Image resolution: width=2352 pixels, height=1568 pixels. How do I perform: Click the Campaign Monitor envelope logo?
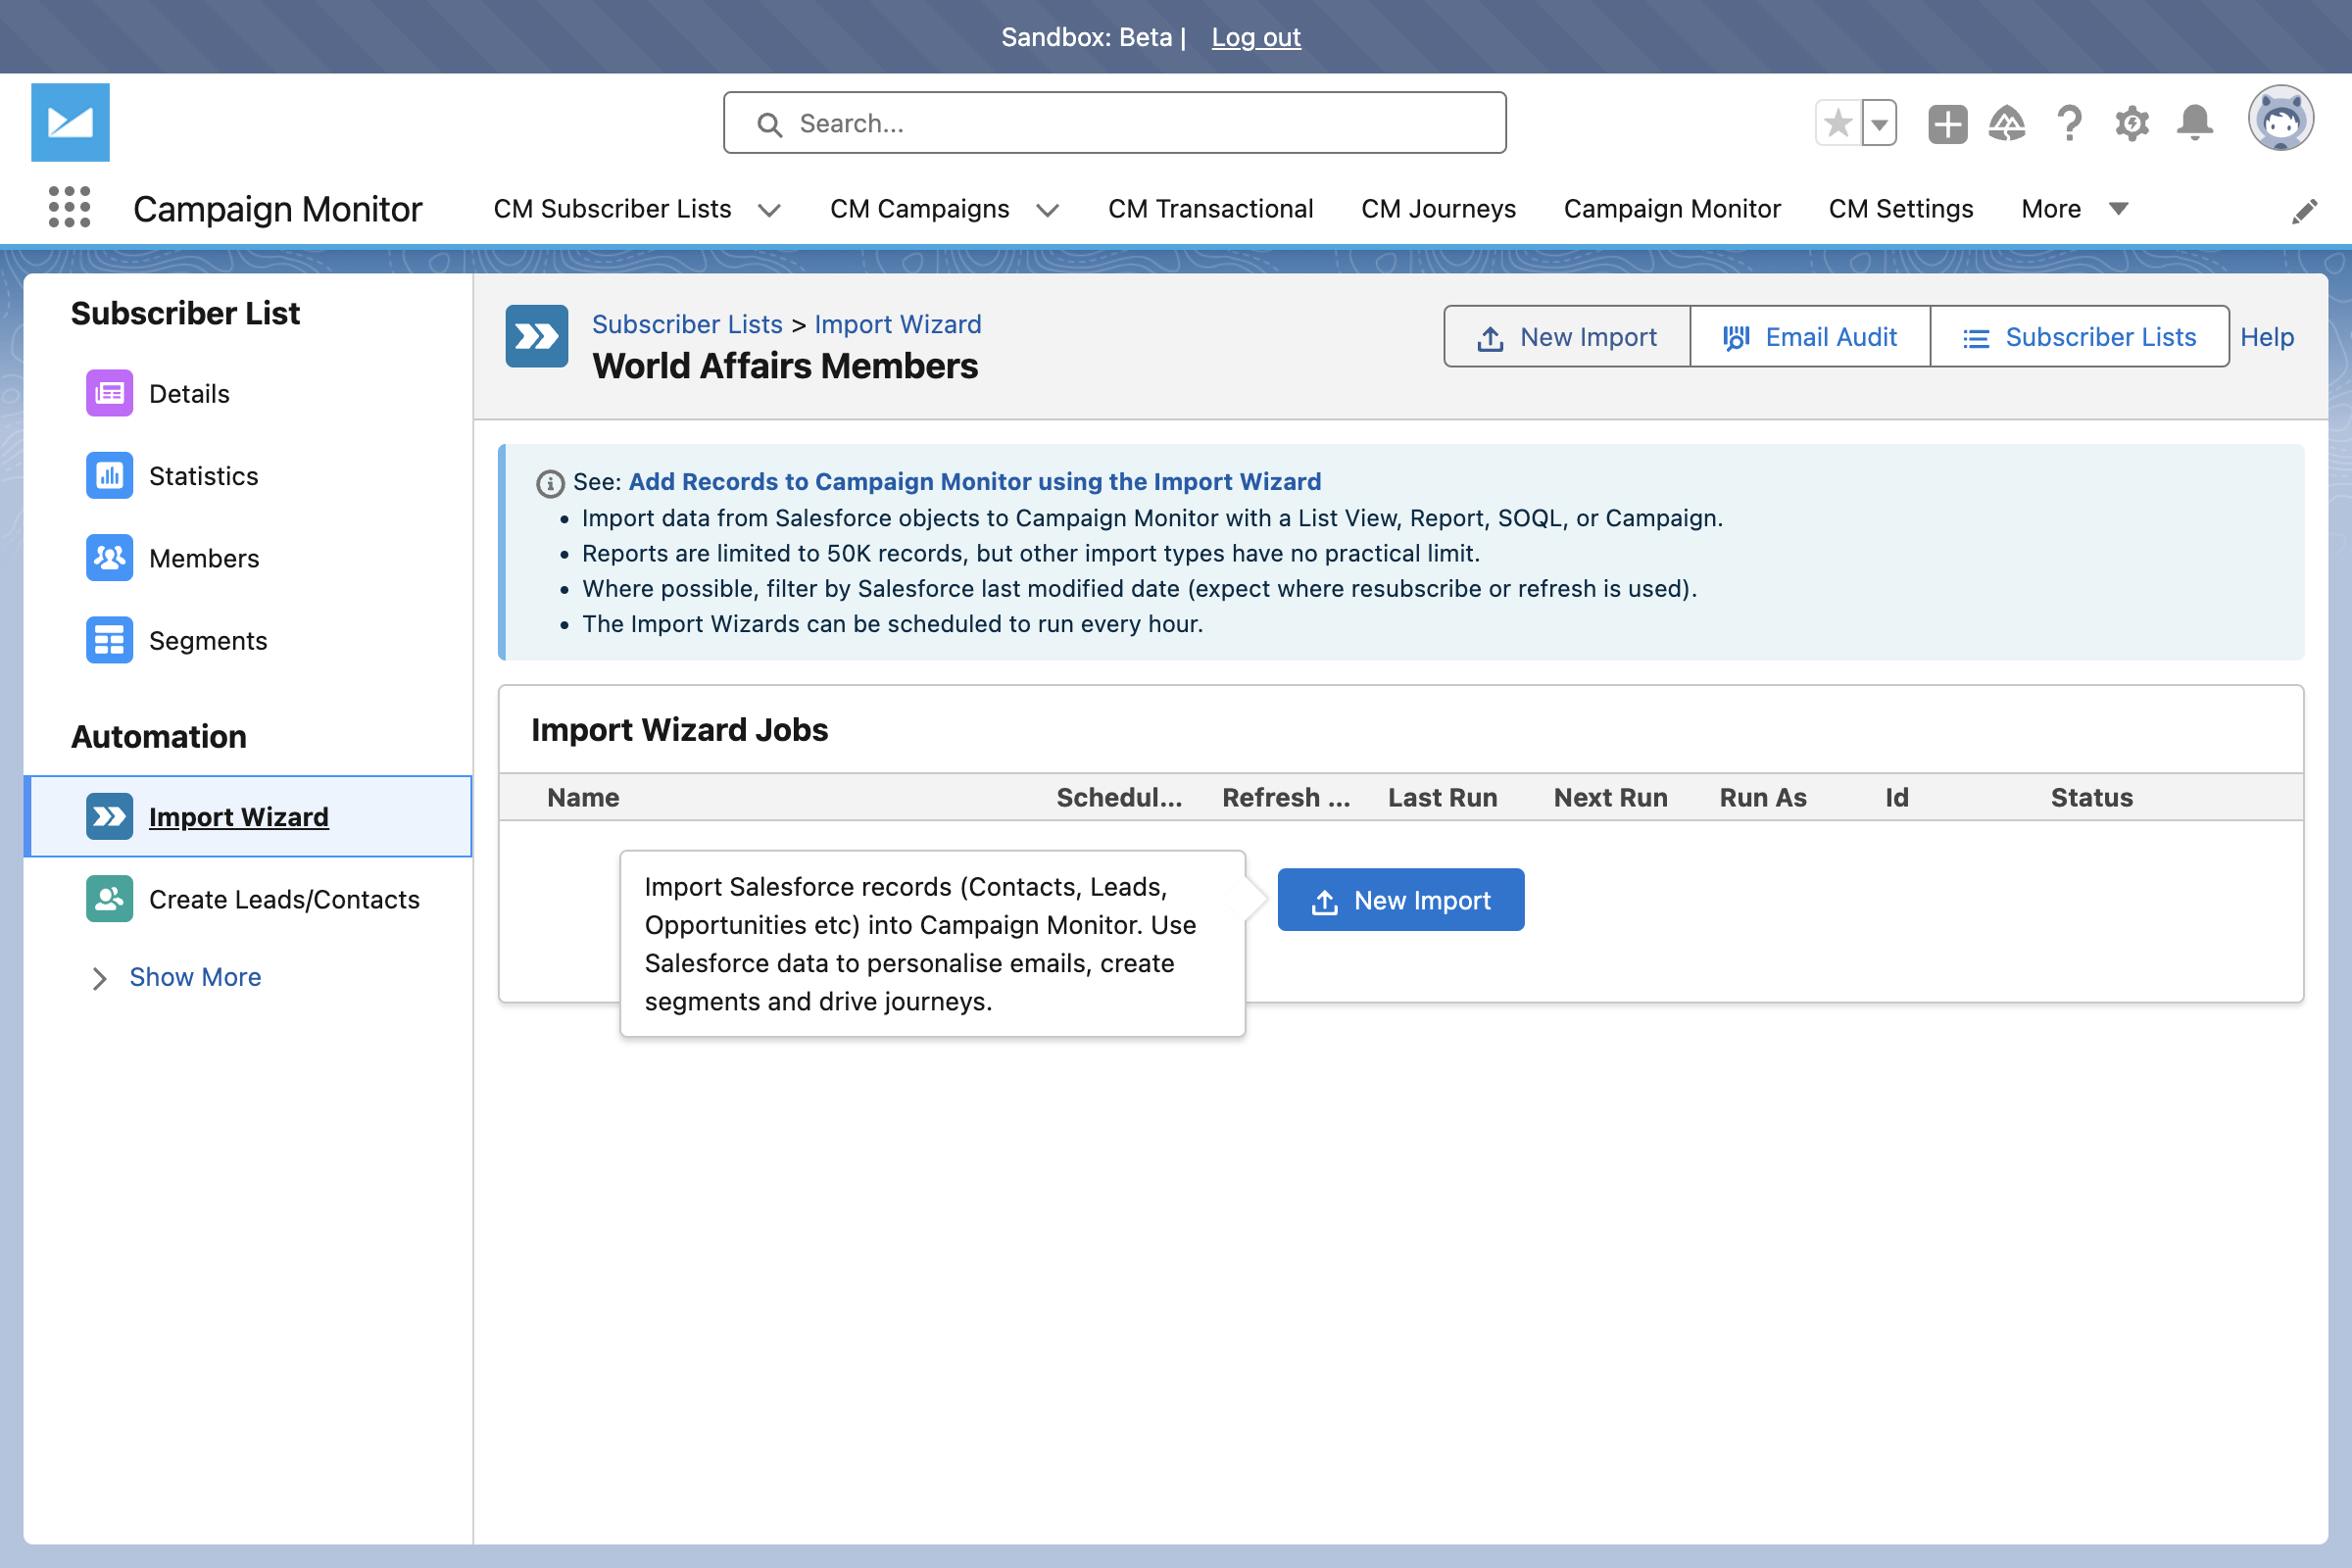click(70, 122)
